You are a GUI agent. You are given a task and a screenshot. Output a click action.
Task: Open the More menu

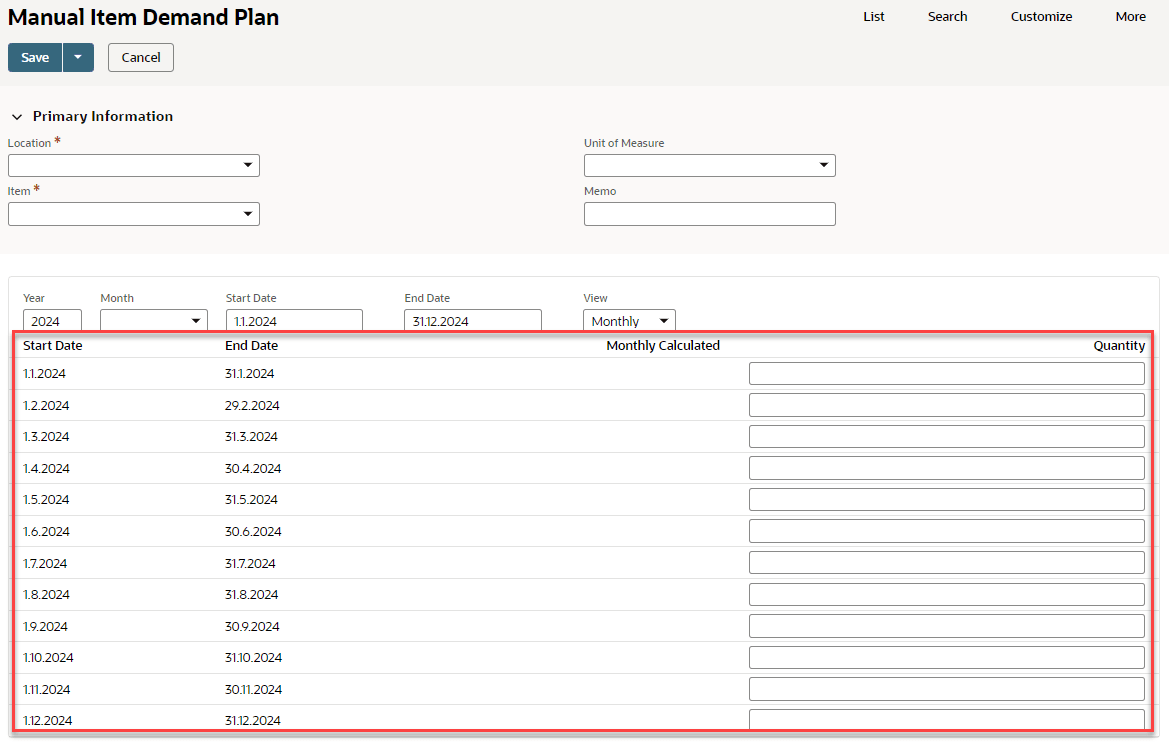point(1130,16)
